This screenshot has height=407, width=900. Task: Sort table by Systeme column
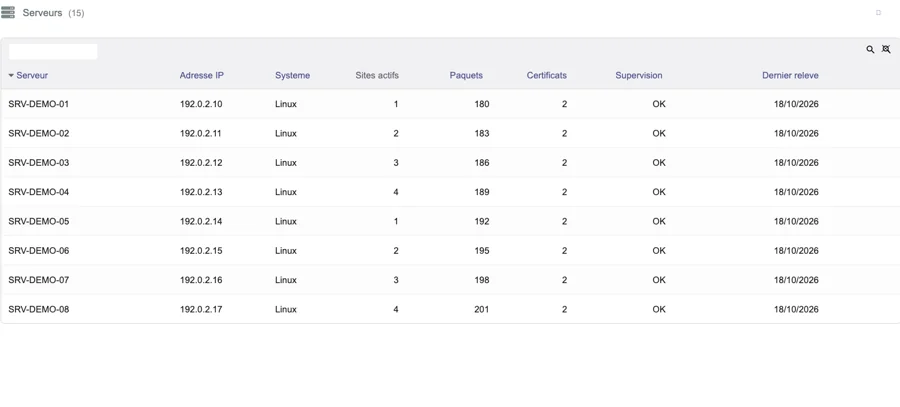point(292,75)
